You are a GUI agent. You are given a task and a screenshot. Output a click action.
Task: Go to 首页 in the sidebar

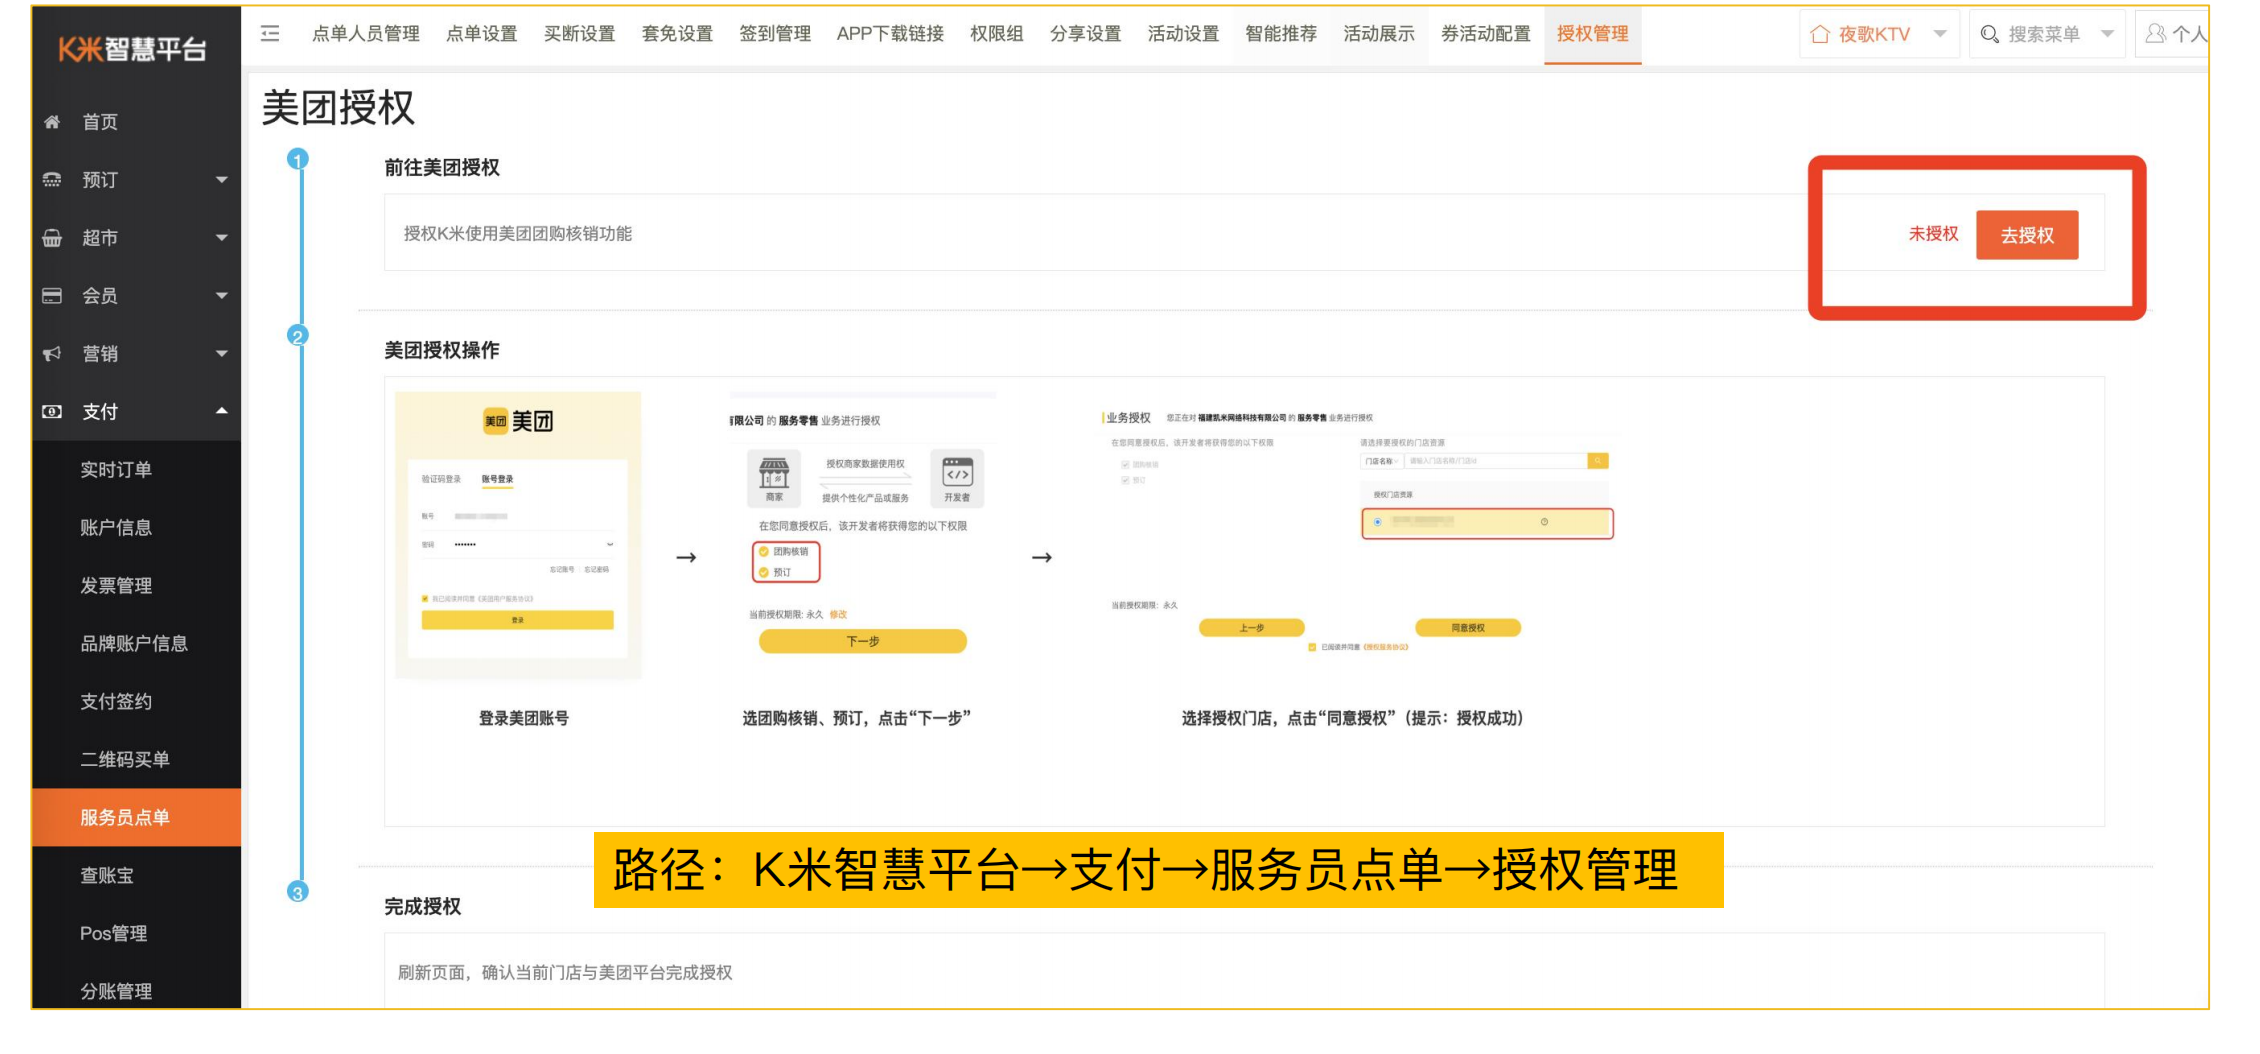click(100, 122)
